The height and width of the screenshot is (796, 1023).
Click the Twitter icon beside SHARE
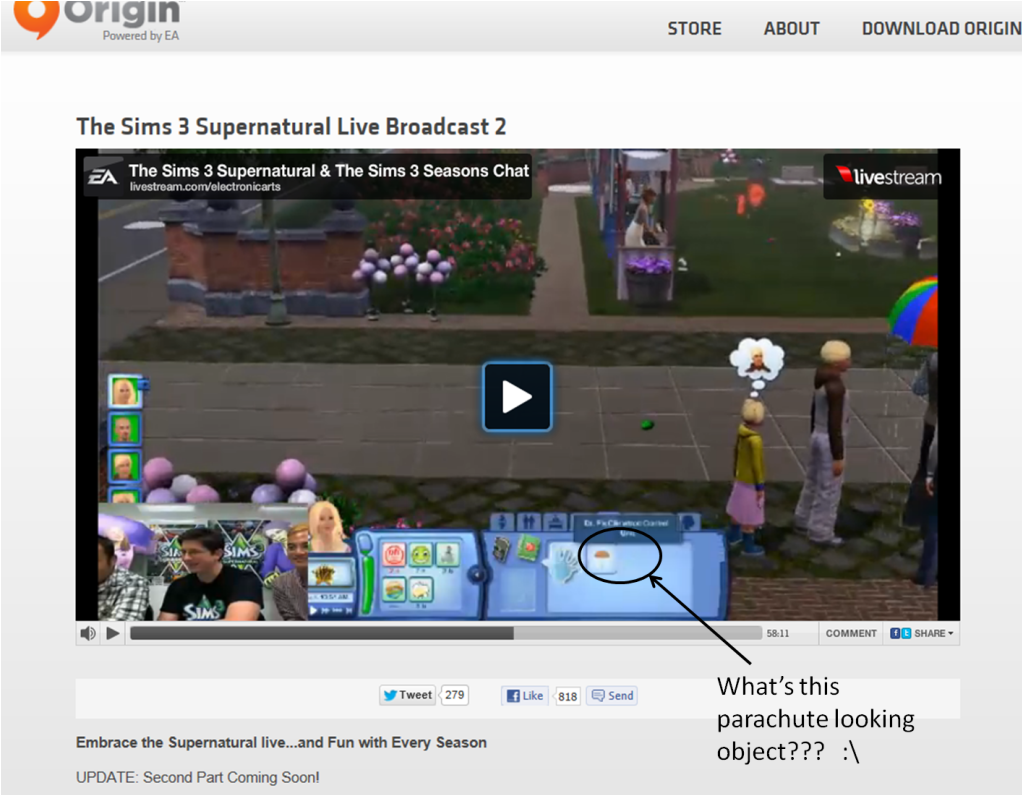(x=906, y=633)
